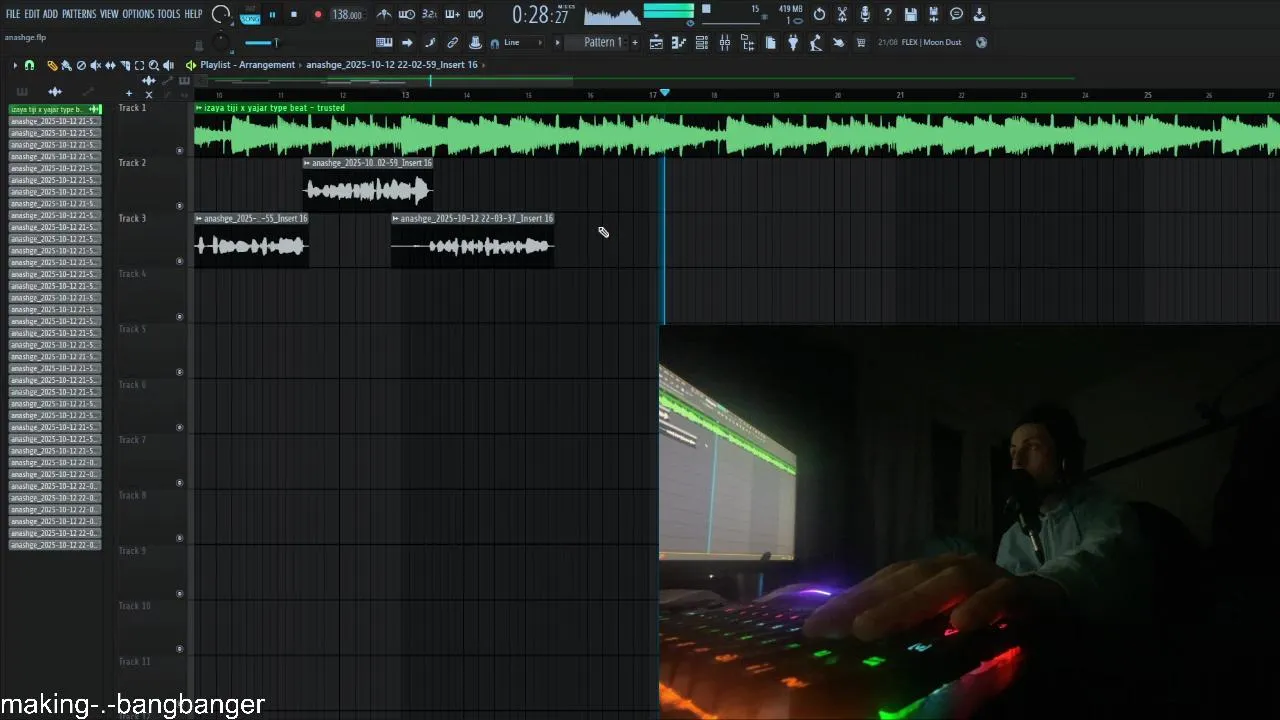This screenshot has width=1280, height=720.
Task: Toggle Song/Pattern mode button
Action: tap(250, 15)
